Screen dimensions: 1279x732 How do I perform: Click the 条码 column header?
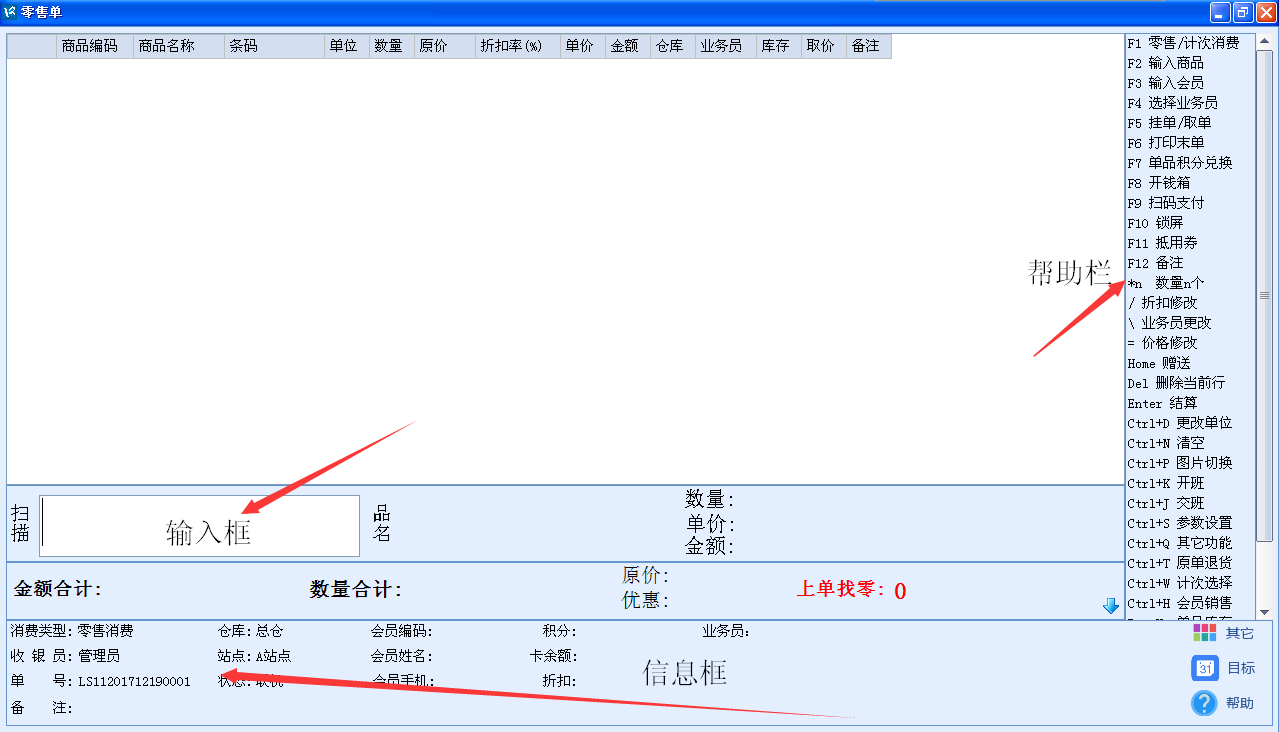[274, 46]
